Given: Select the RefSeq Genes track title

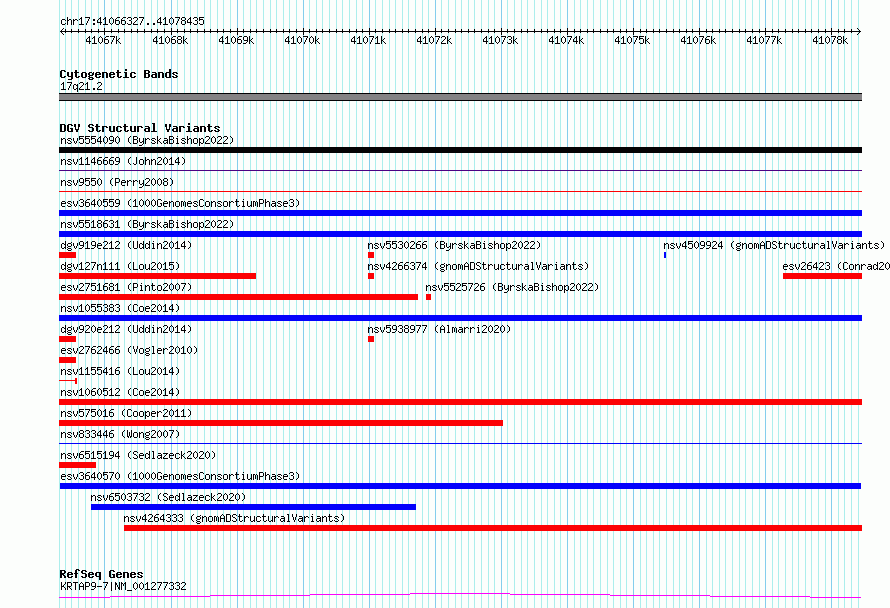Looking at the screenshot, I should click(x=101, y=575).
